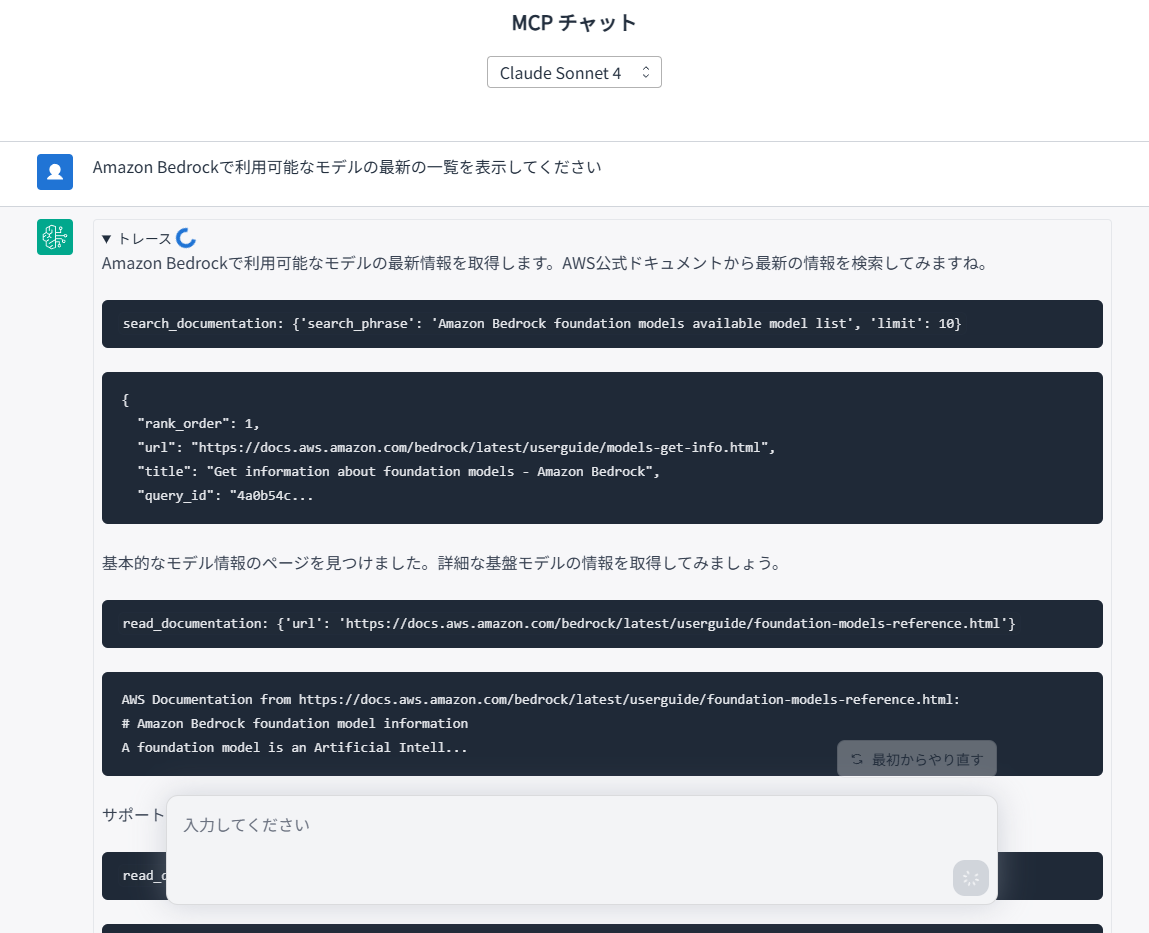Click the trace loading spinner icon
This screenshot has width=1149, height=933.
click(186, 238)
